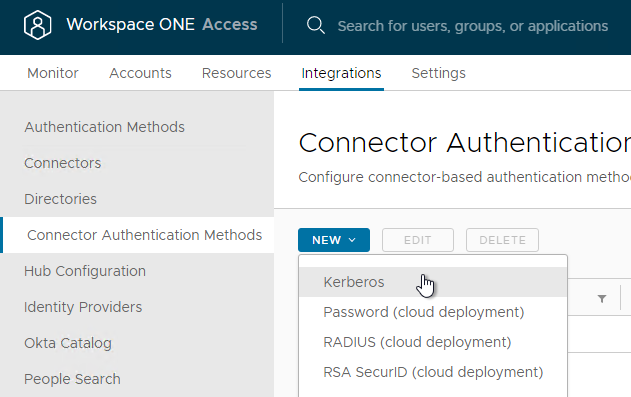Image resolution: width=631 pixels, height=397 pixels.
Task: Click the column filter funnel icon
Action: point(602,298)
